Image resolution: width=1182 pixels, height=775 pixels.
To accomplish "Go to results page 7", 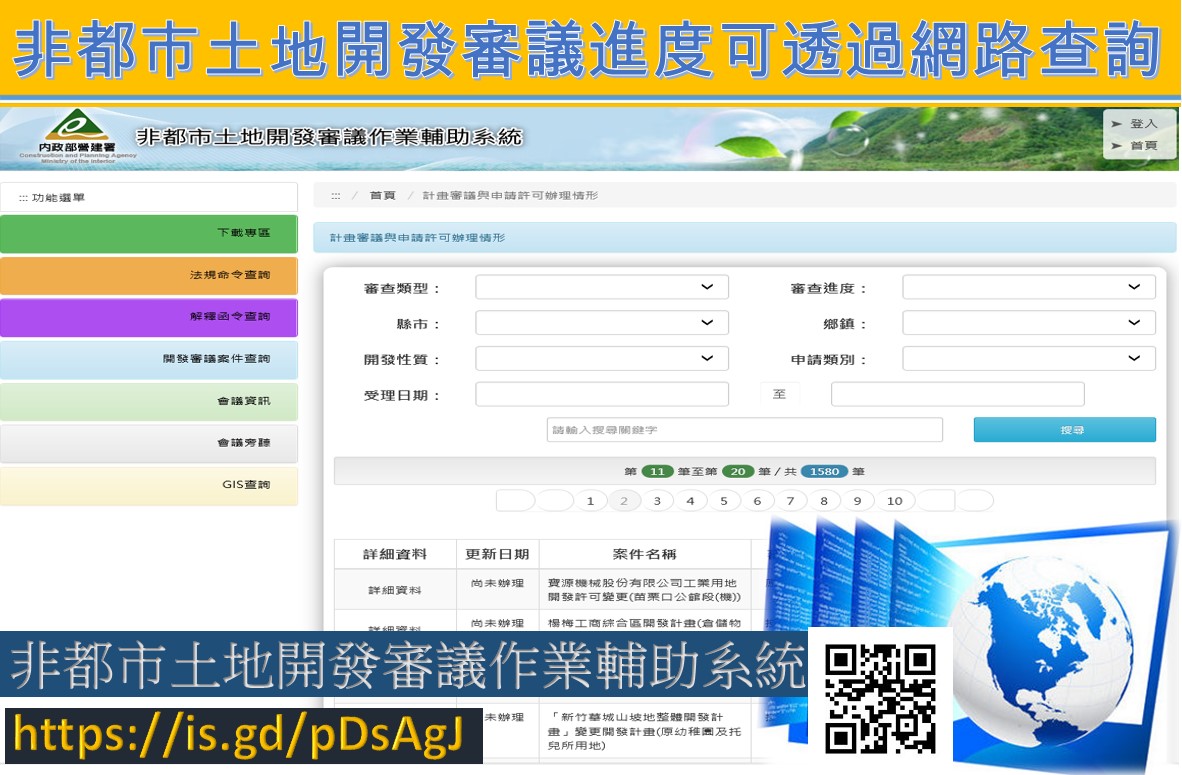I will (x=790, y=501).
